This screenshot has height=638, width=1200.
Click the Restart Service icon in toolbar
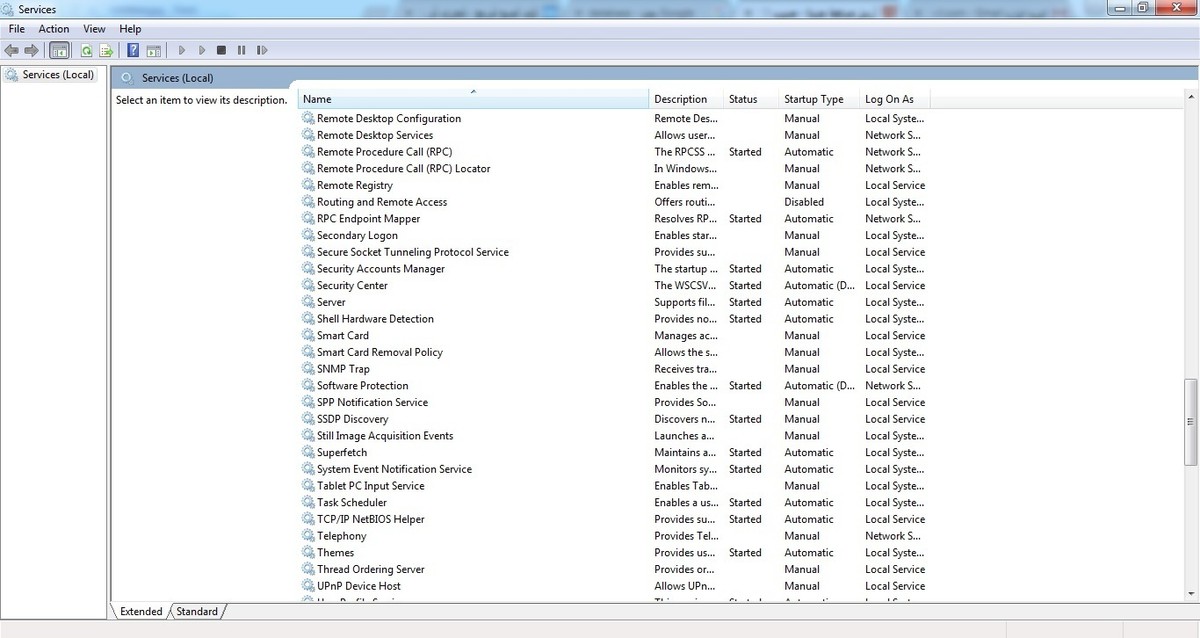pos(262,50)
